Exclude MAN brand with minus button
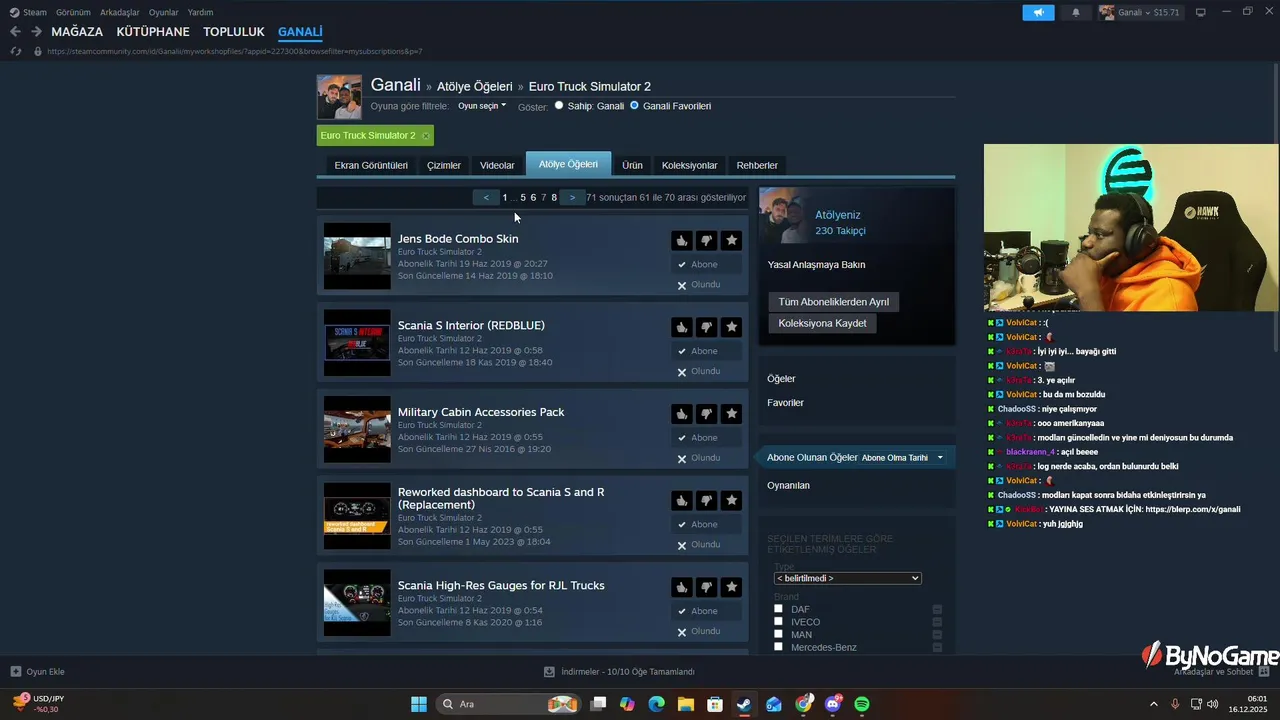 (x=937, y=635)
